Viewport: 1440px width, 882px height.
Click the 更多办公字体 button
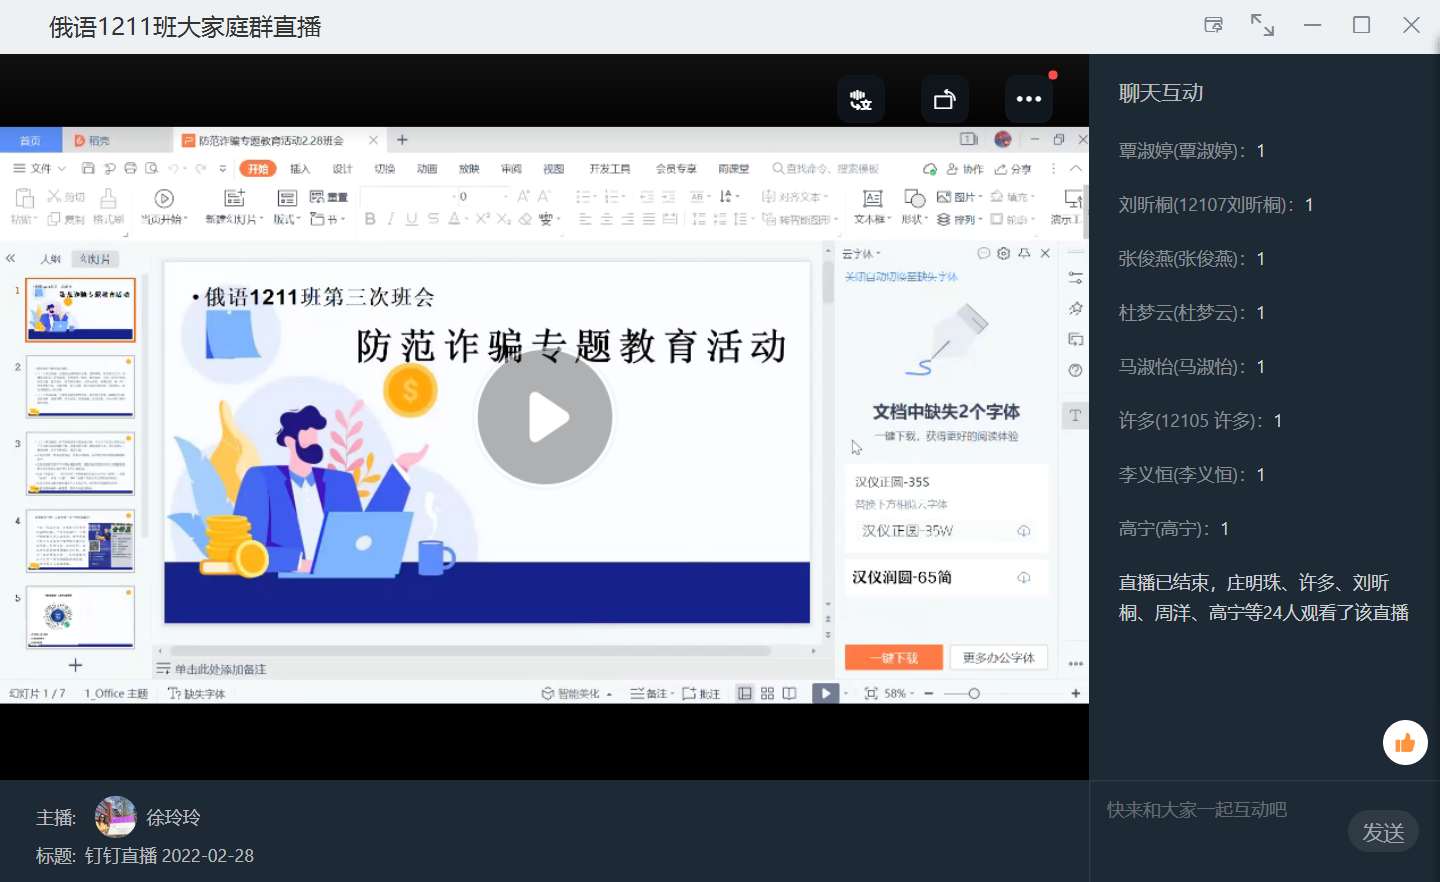click(998, 658)
